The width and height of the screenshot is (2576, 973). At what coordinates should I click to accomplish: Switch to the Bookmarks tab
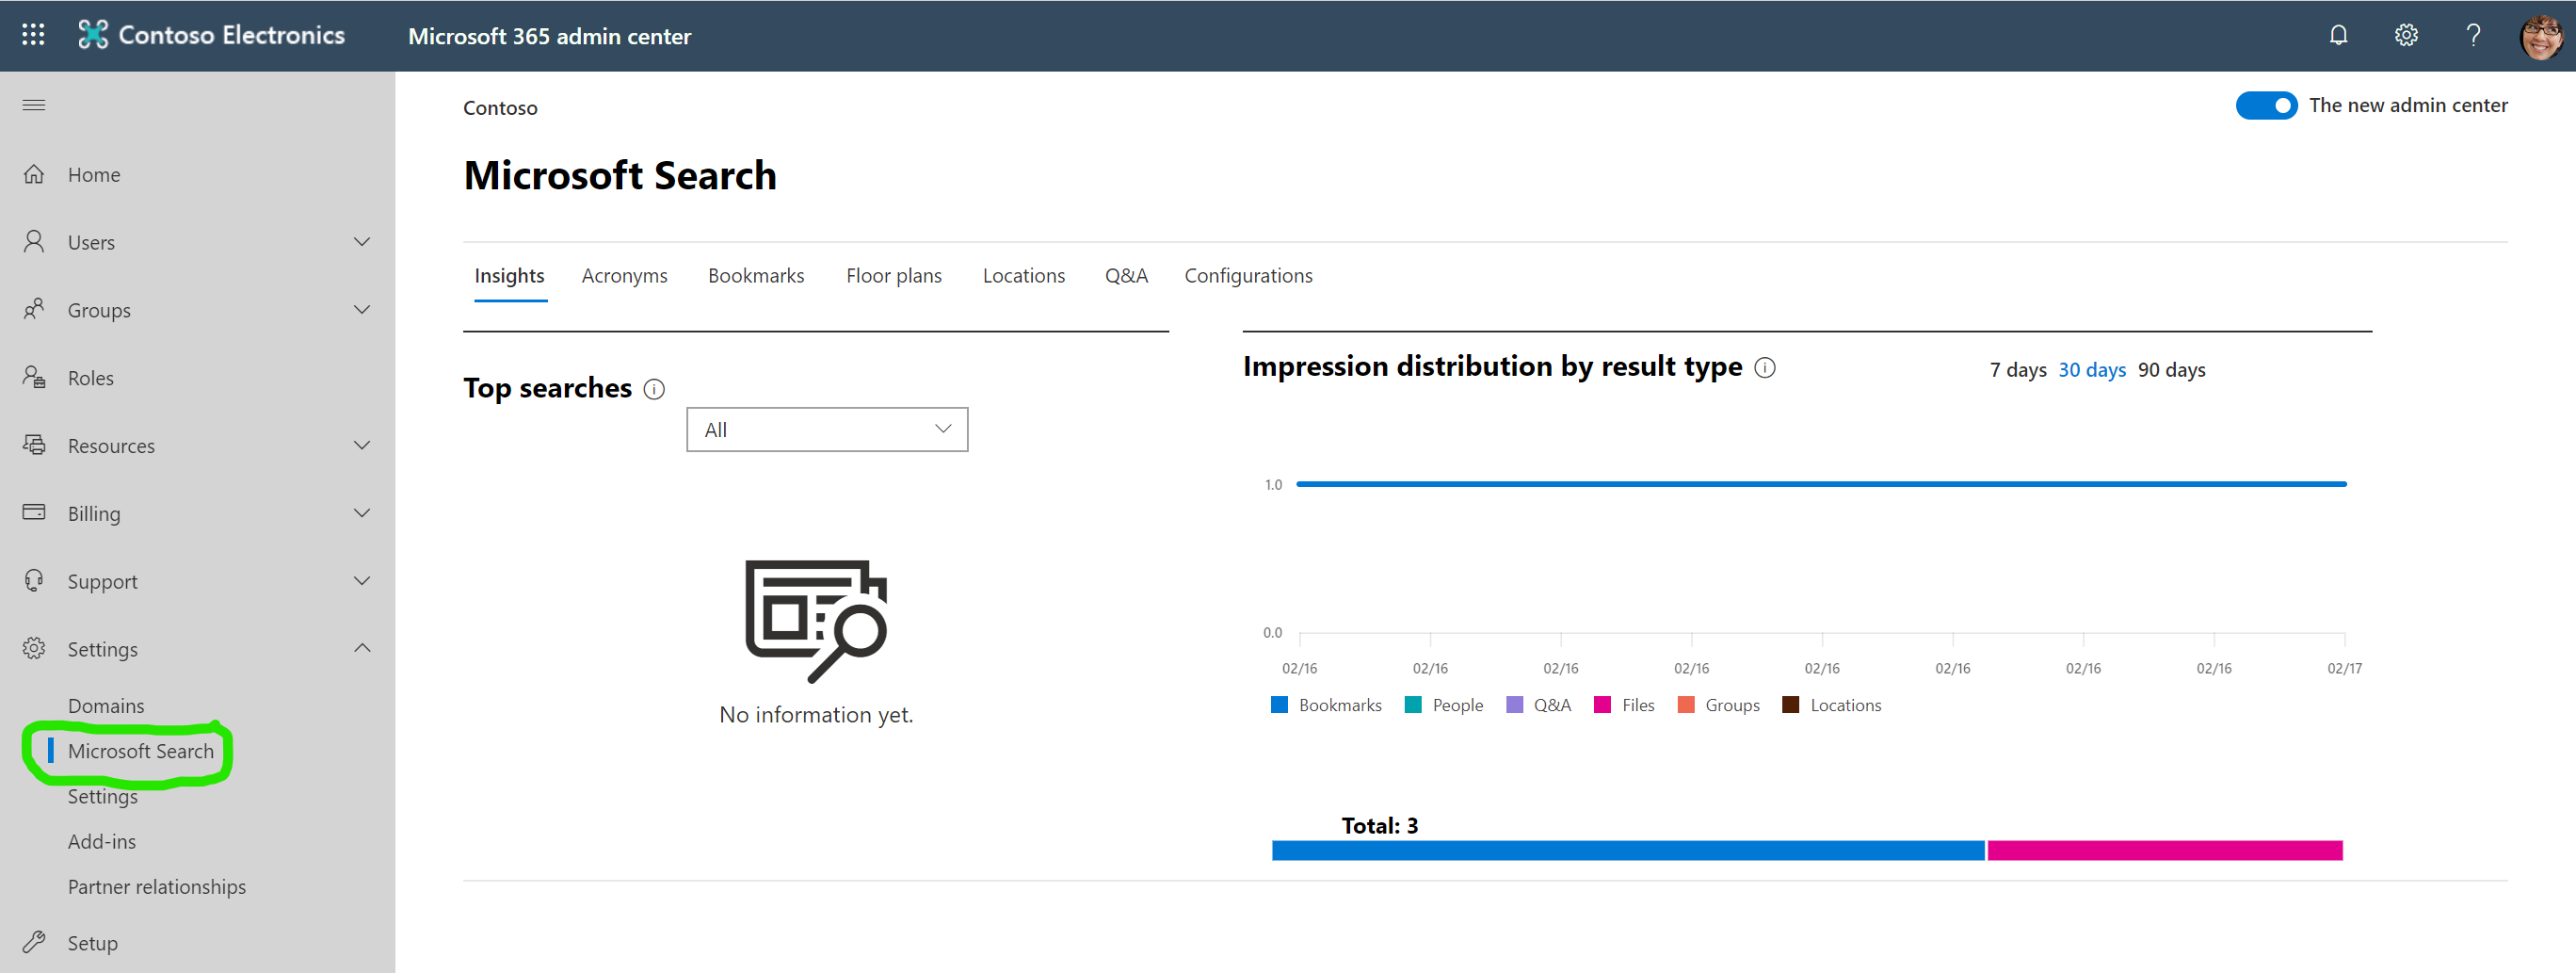pyautogui.click(x=756, y=276)
